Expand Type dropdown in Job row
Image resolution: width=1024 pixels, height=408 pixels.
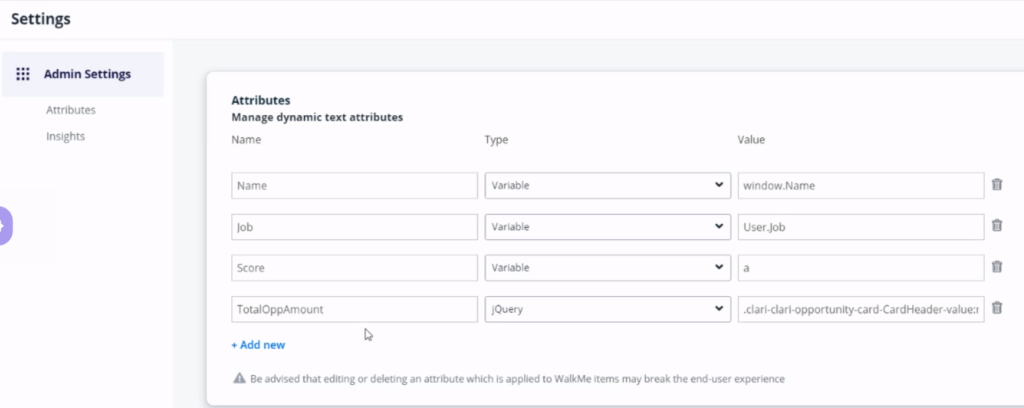coord(606,227)
